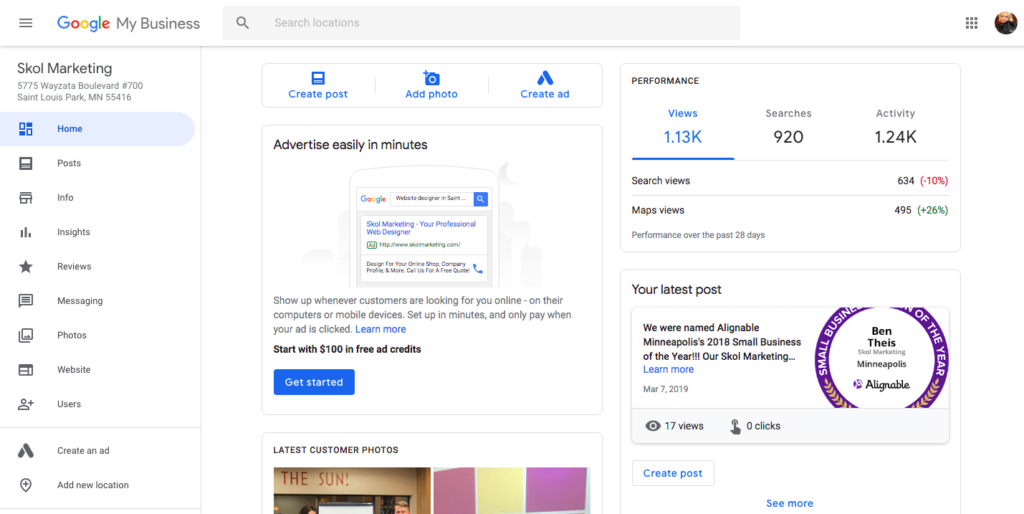The image size is (1024, 514).
Task: Click the search magnifier icon
Action: tap(242, 23)
